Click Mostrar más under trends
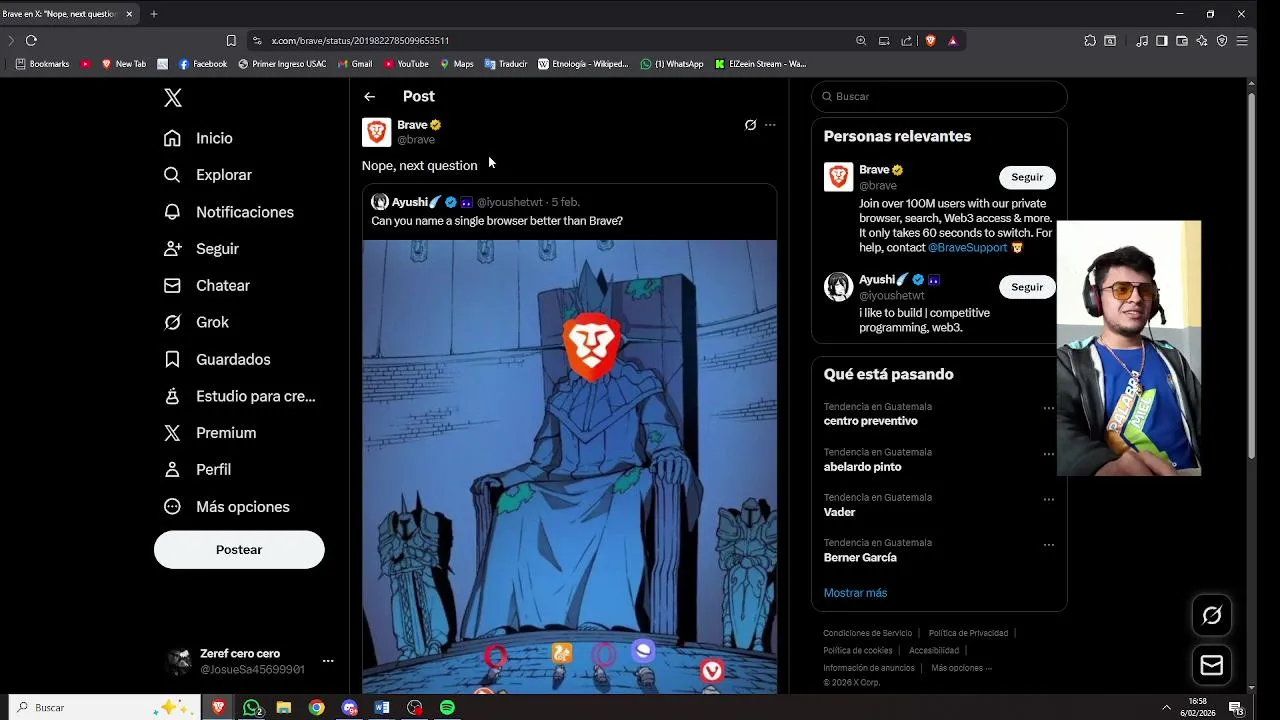The image size is (1280, 720). 855,593
